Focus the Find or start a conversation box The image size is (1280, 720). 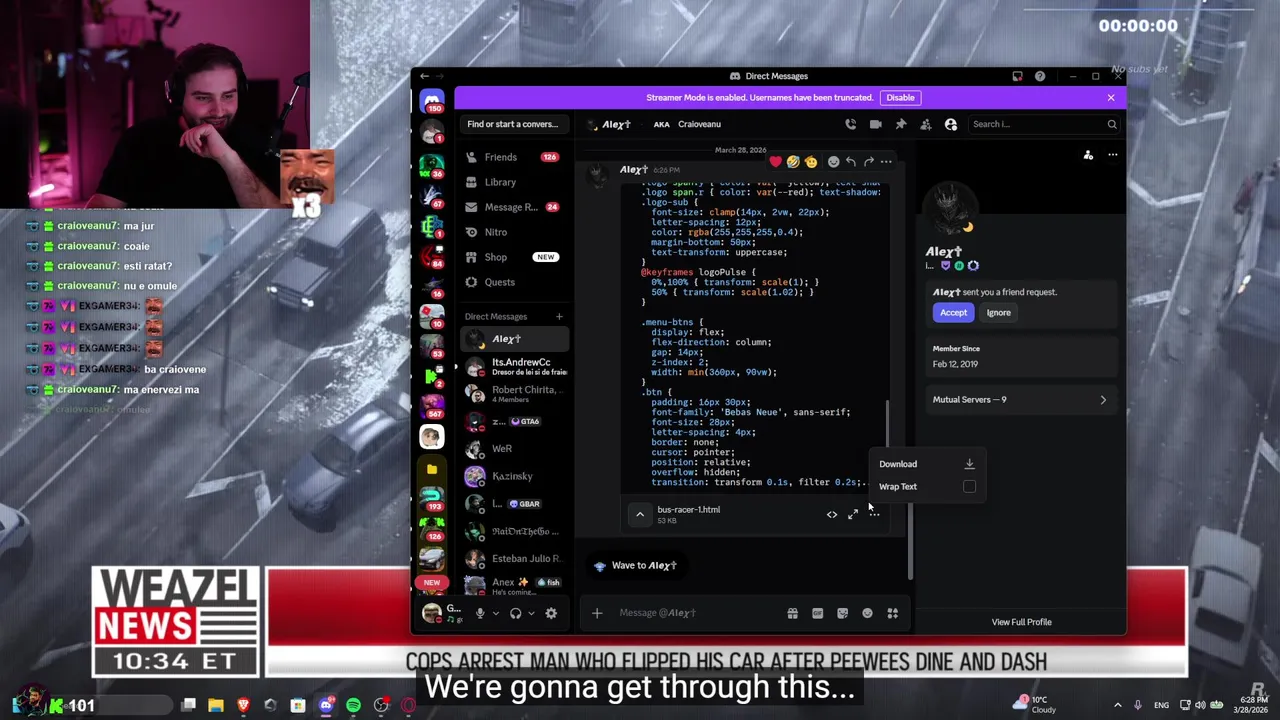tap(515, 124)
